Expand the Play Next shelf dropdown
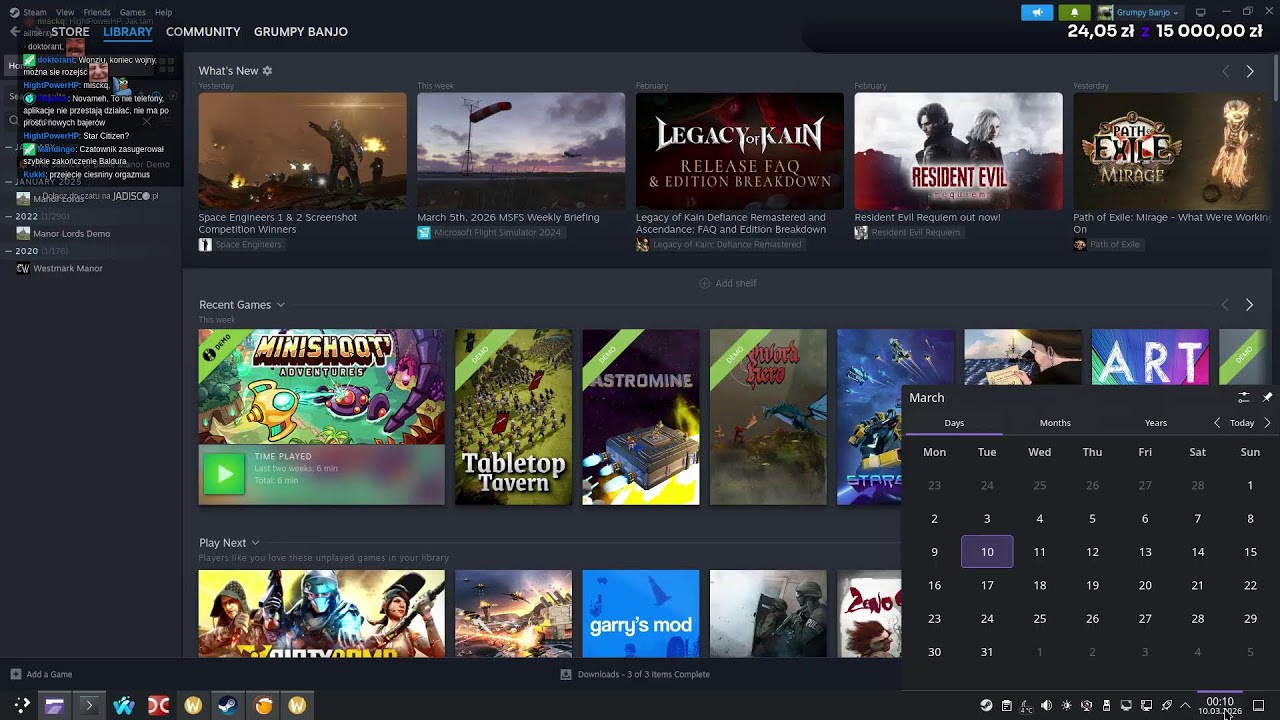The width and height of the screenshot is (1280, 720). pyautogui.click(x=255, y=543)
